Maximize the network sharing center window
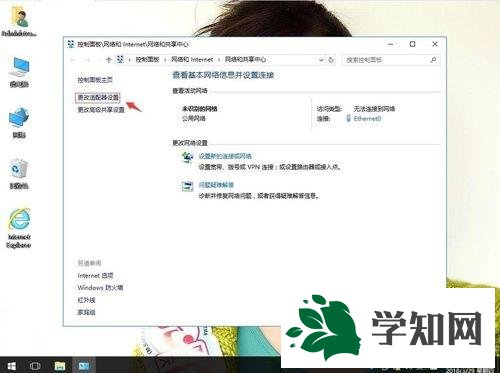 [412, 44]
